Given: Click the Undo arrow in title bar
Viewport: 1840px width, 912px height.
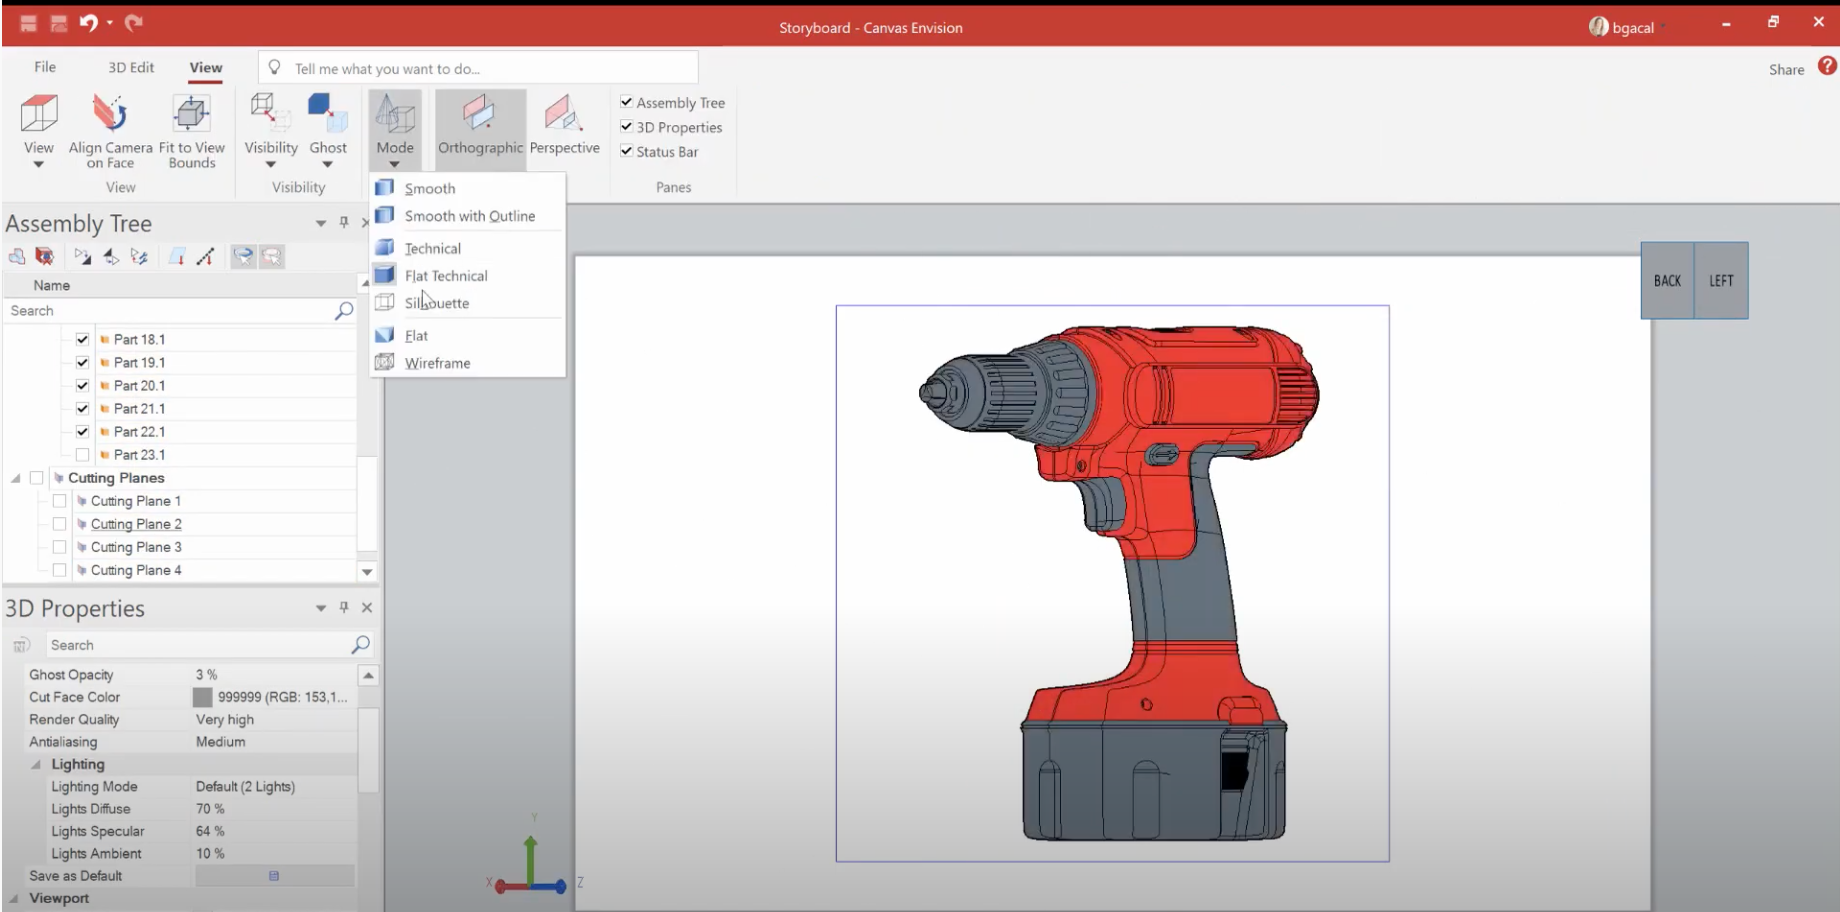Looking at the screenshot, I should click(x=88, y=23).
